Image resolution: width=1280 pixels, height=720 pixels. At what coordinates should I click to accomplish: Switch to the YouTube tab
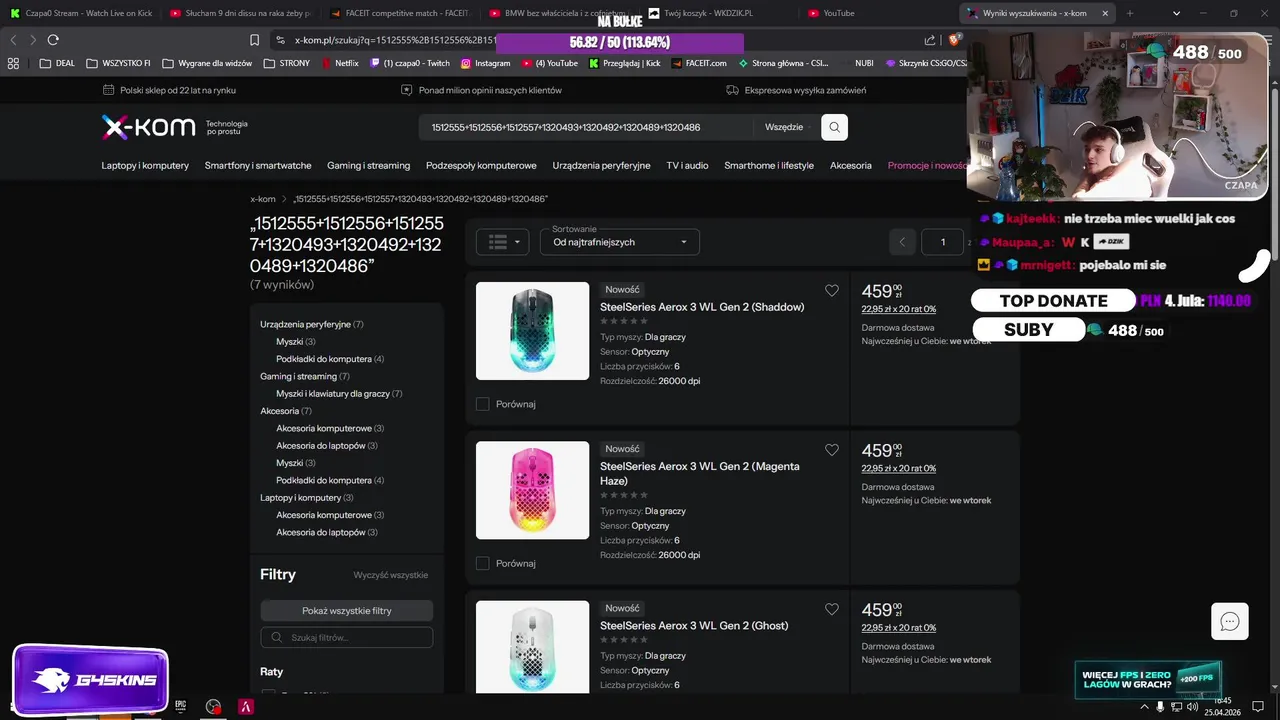[x=880, y=13]
